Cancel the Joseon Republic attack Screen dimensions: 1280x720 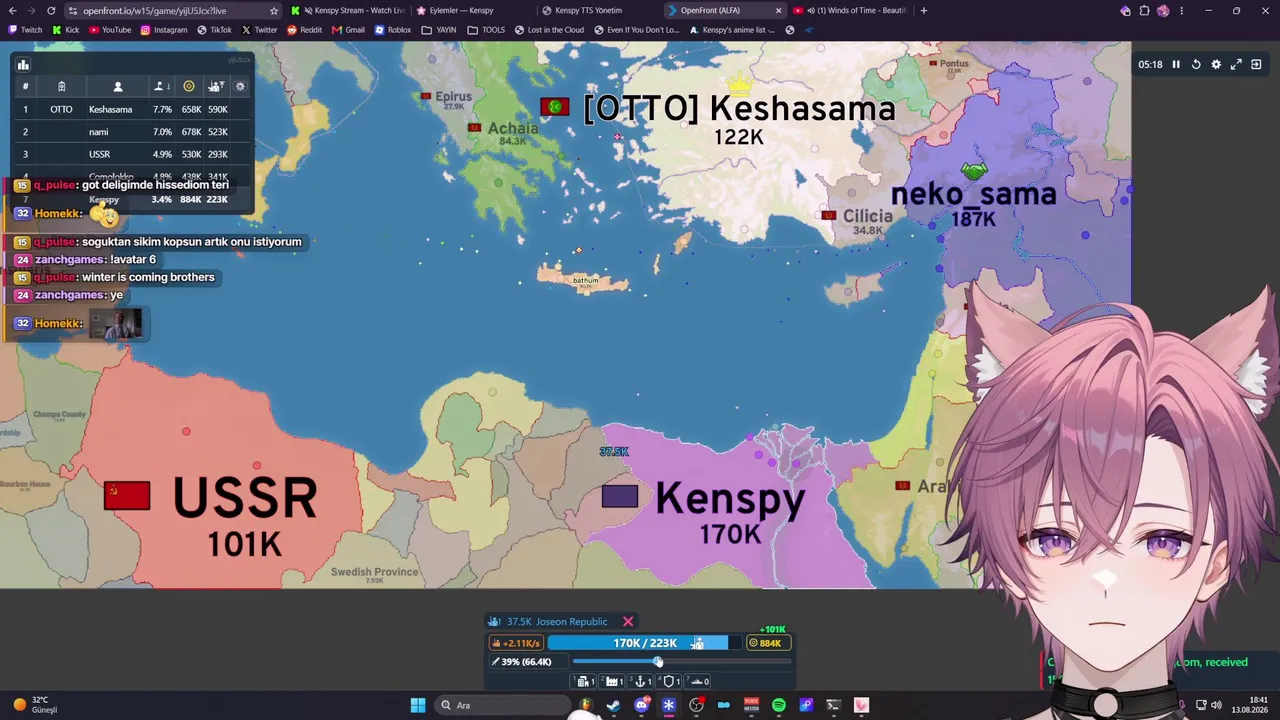click(x=628, y=622)
